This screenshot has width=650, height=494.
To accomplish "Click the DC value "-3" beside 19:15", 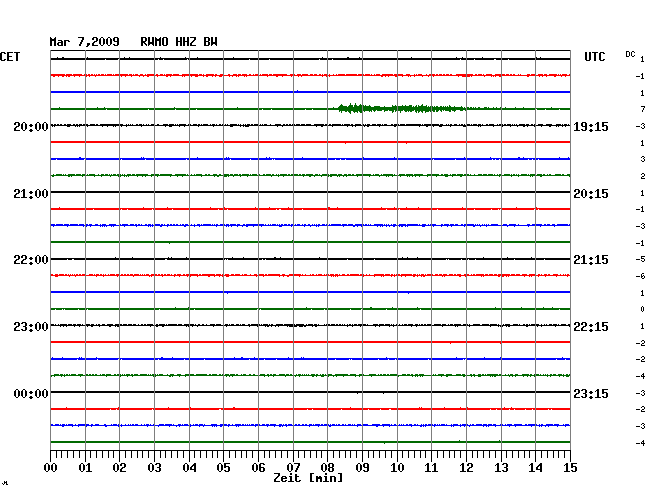I will (x=640, y=126).
